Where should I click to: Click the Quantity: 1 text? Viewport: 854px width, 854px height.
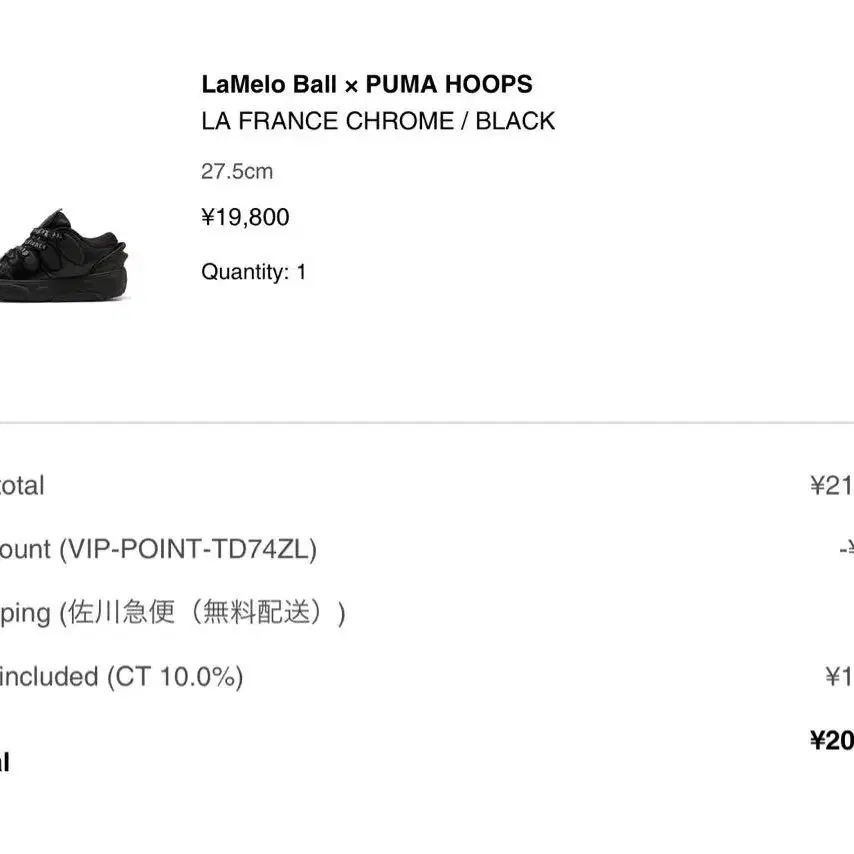point(253,272)
